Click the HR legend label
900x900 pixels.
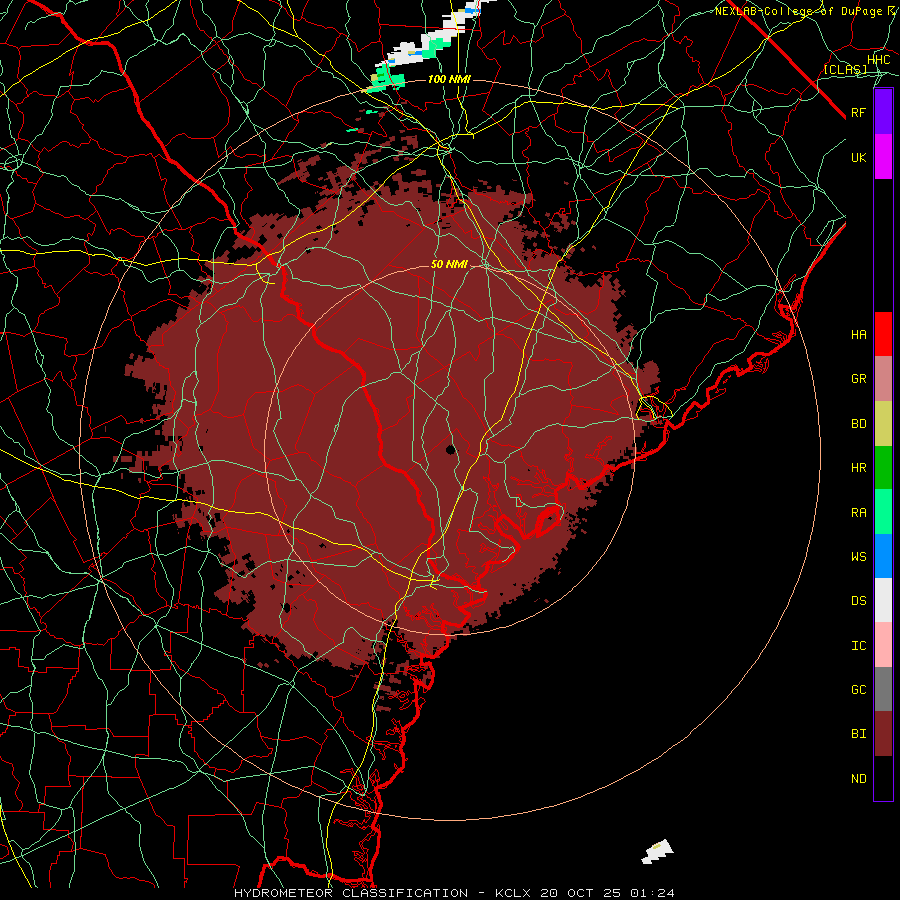(859, 468)
